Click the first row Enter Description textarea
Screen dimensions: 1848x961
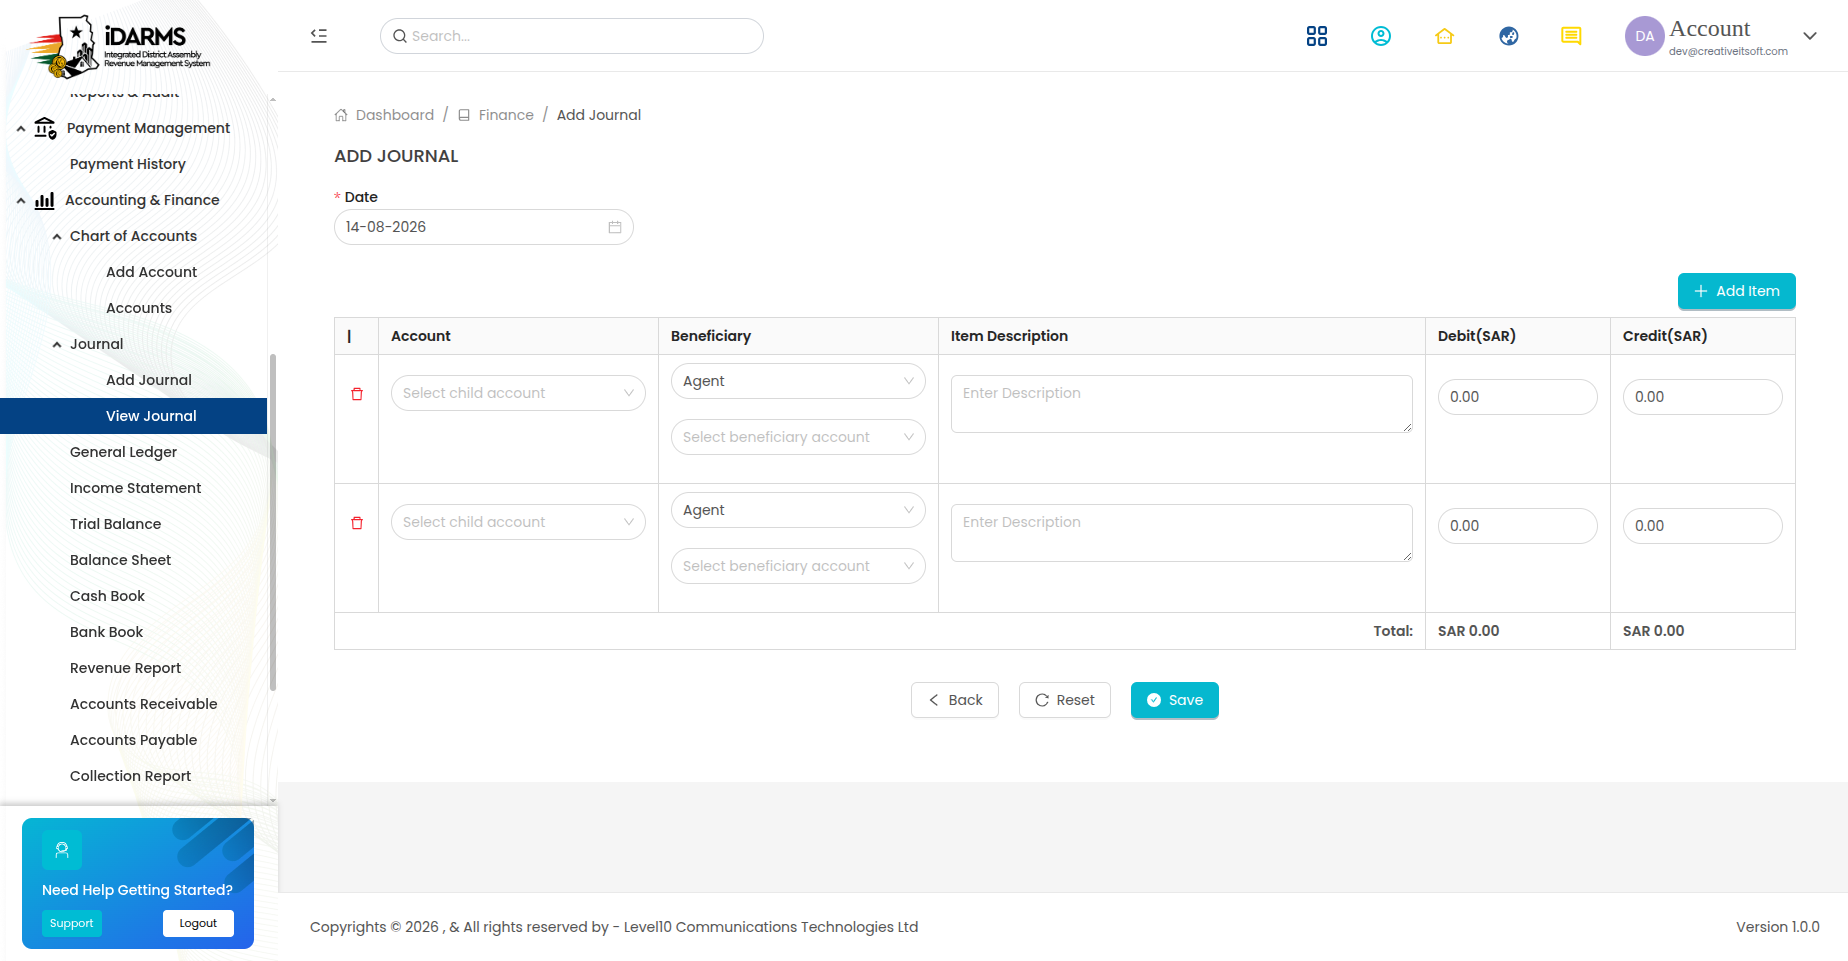[1181, 404]
